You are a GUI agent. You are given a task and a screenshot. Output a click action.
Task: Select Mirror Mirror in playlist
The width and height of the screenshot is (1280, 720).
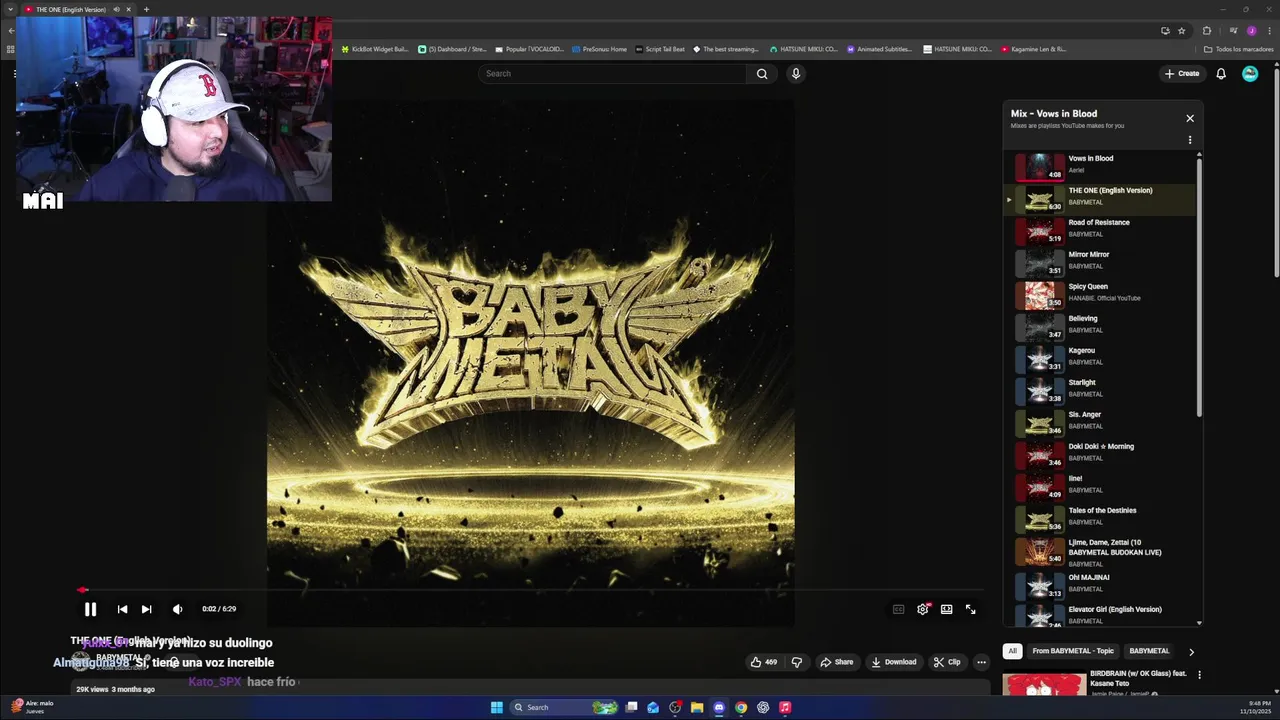(1100, 262)
